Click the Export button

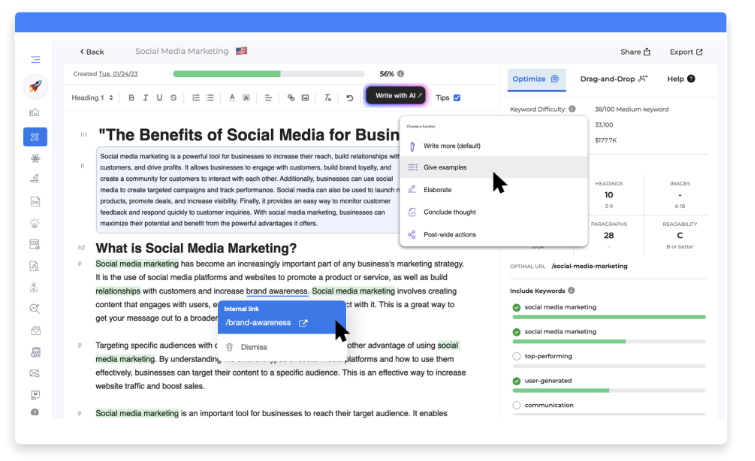[686, 52]
